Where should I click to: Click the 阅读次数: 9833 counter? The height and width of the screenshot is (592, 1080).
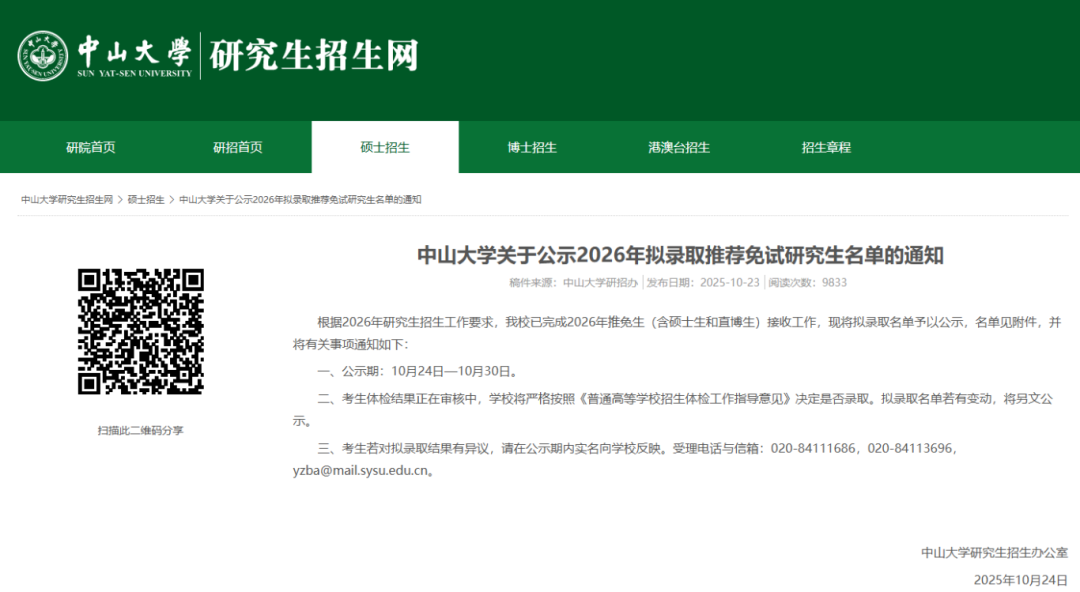tap(807, 283)
